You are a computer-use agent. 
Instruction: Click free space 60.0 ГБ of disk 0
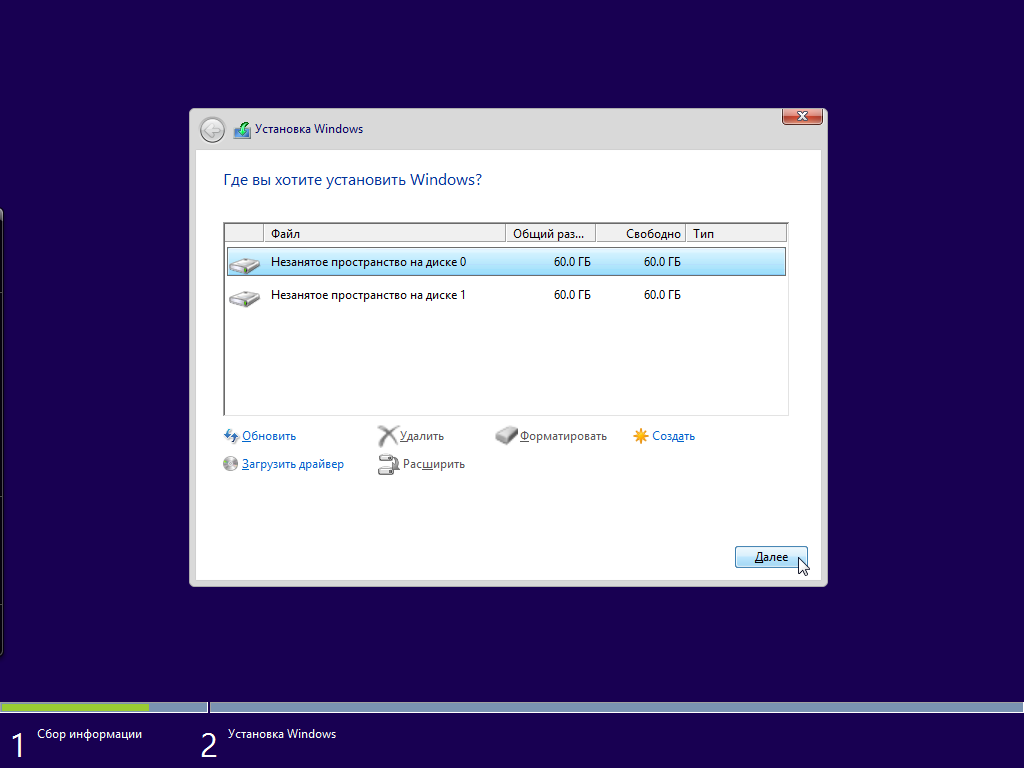tap(662, 262)
